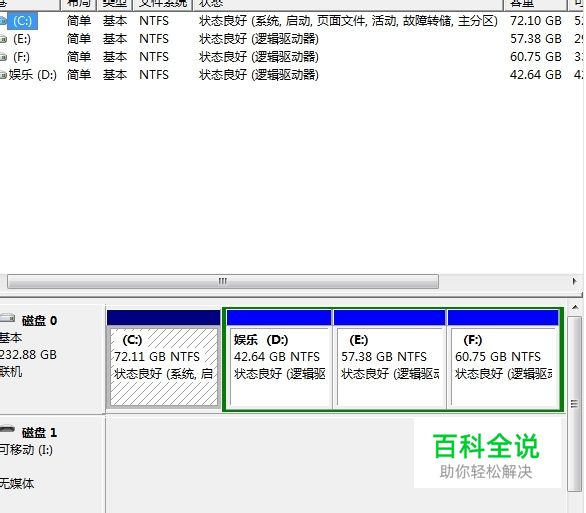Click the vertical scrollbar thumb of disk pane
This screenshot has width=586, height=513.
(575, 404)
